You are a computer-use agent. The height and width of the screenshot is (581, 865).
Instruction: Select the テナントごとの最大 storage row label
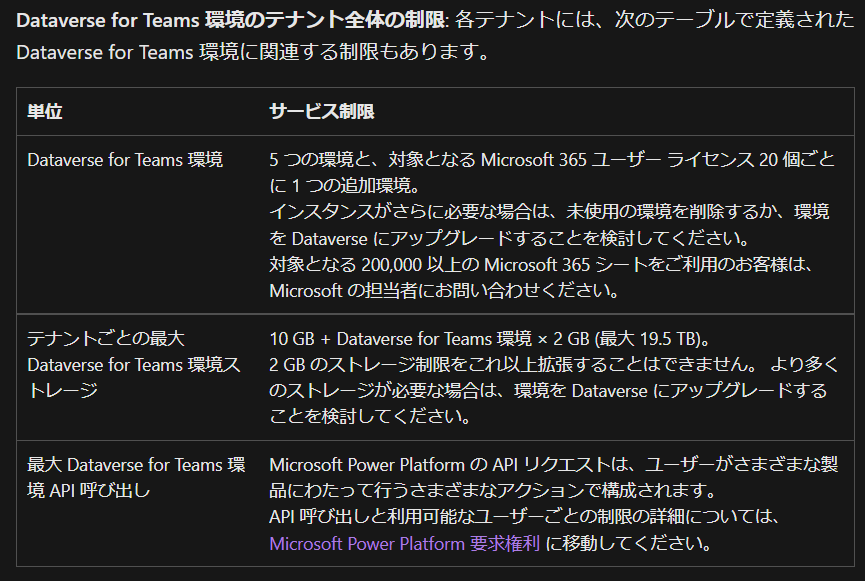click(134, 364)
